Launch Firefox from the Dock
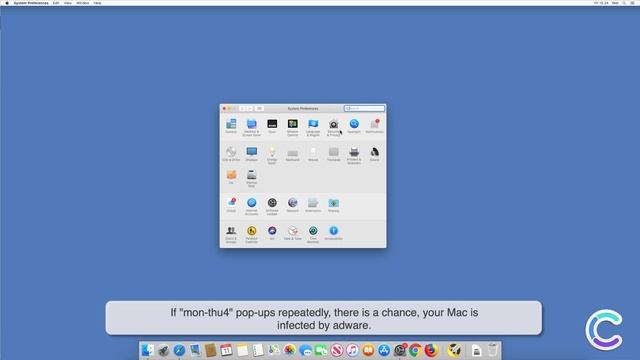 point(431,350)
